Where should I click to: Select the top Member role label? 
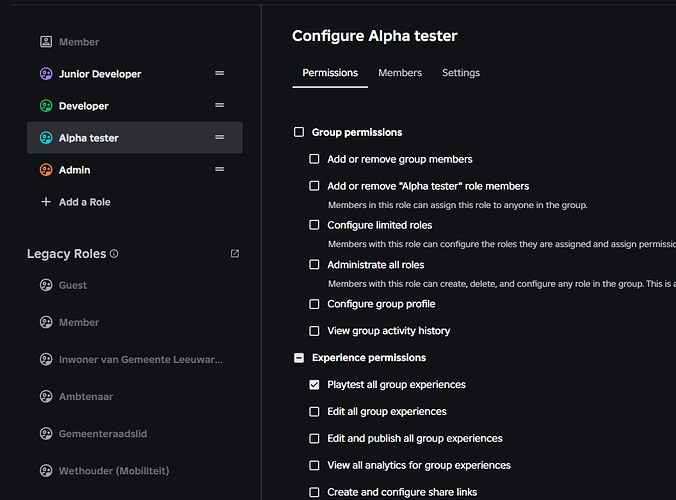coord(79,42)
